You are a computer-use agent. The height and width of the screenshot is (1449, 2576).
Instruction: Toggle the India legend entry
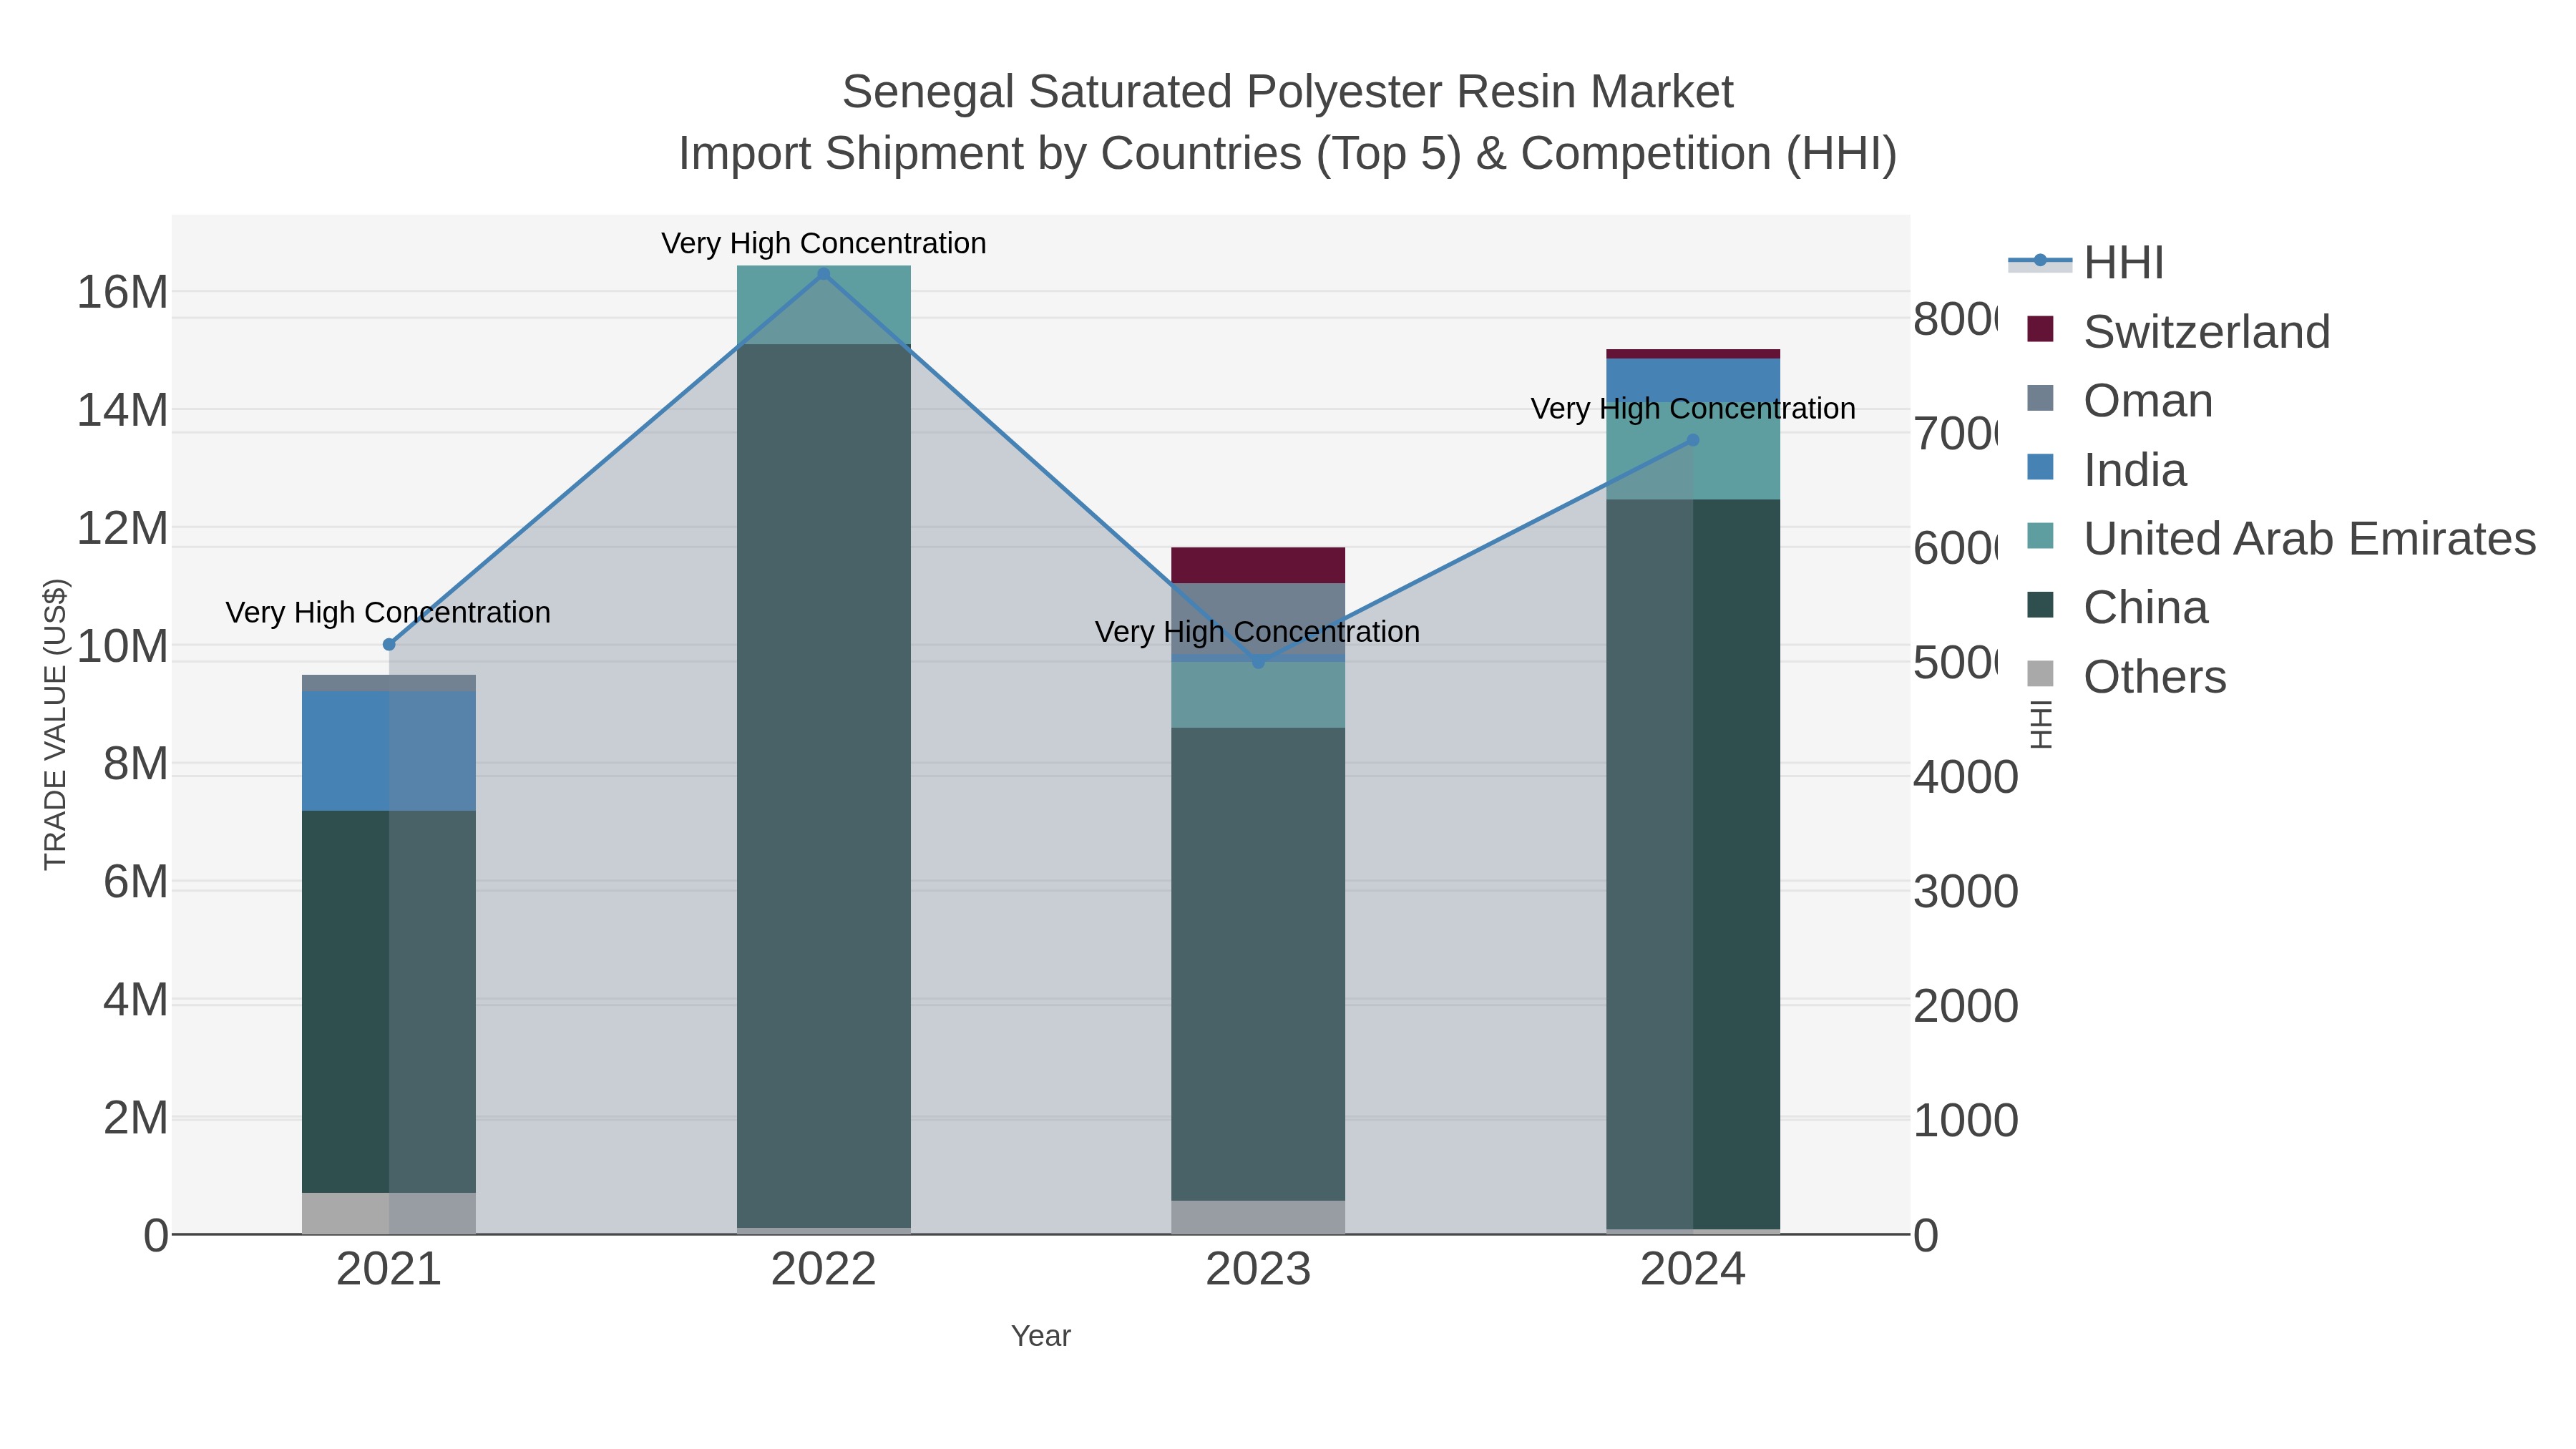(x=2106, y=470)
